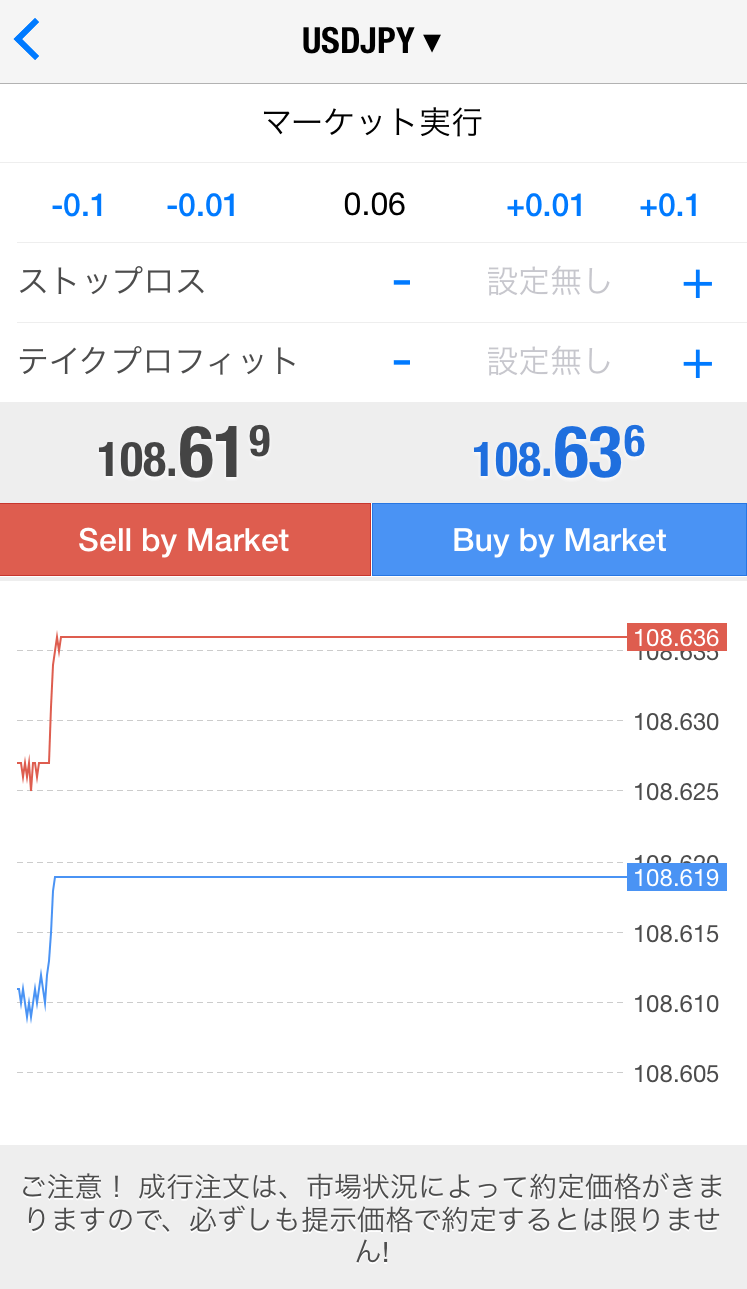The image size is (747, 1289).
Task: Tap the plus icon for ストップロス
Action: tap(697, 285)
